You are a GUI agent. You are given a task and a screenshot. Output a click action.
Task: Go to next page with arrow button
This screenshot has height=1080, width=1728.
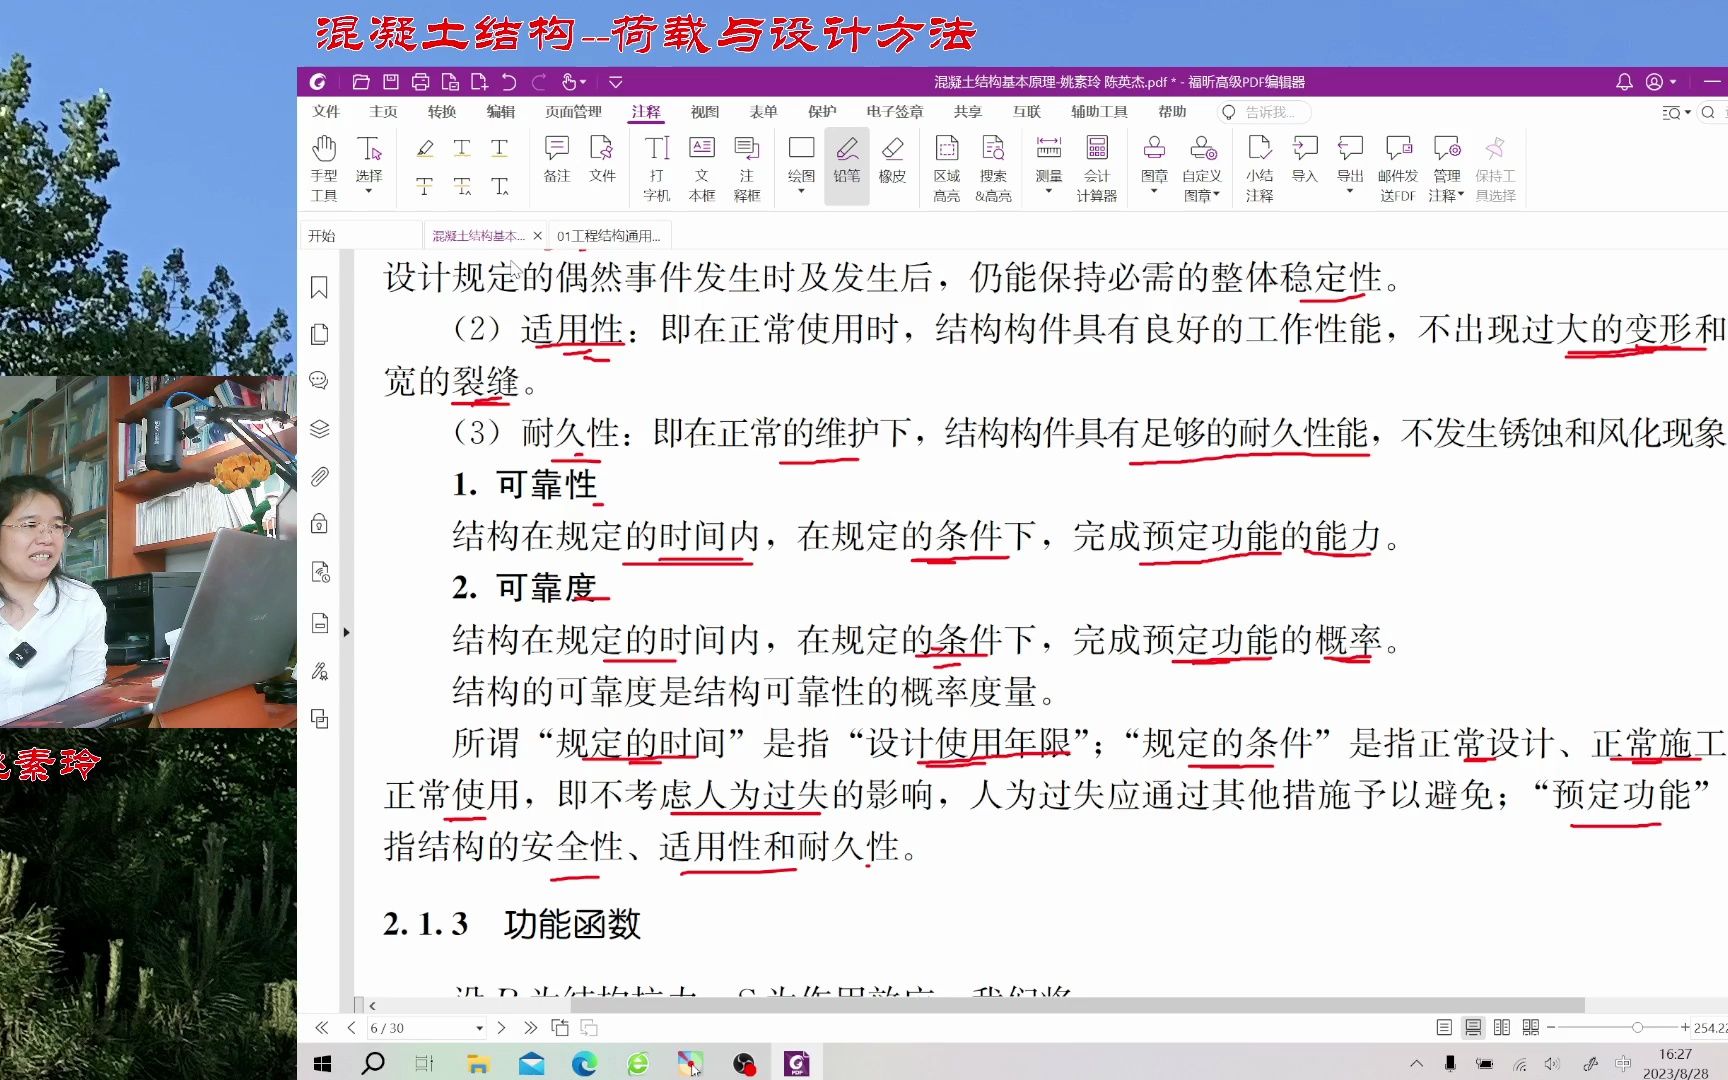point(501,1027)
